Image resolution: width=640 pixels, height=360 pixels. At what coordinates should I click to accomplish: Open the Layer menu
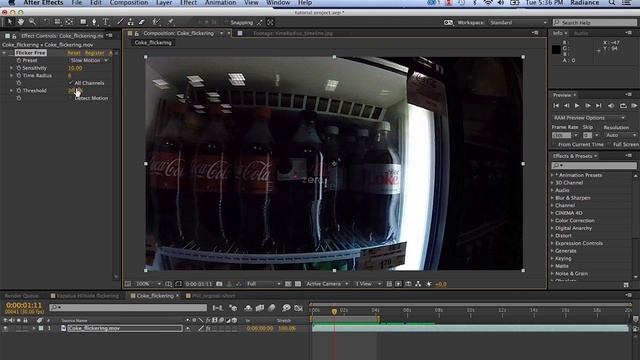(164, 3)
